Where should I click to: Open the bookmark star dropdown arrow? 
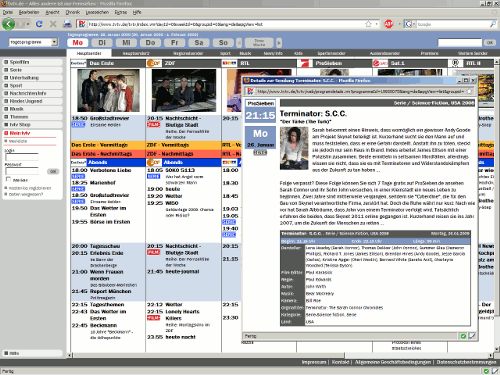pos(376,24)
